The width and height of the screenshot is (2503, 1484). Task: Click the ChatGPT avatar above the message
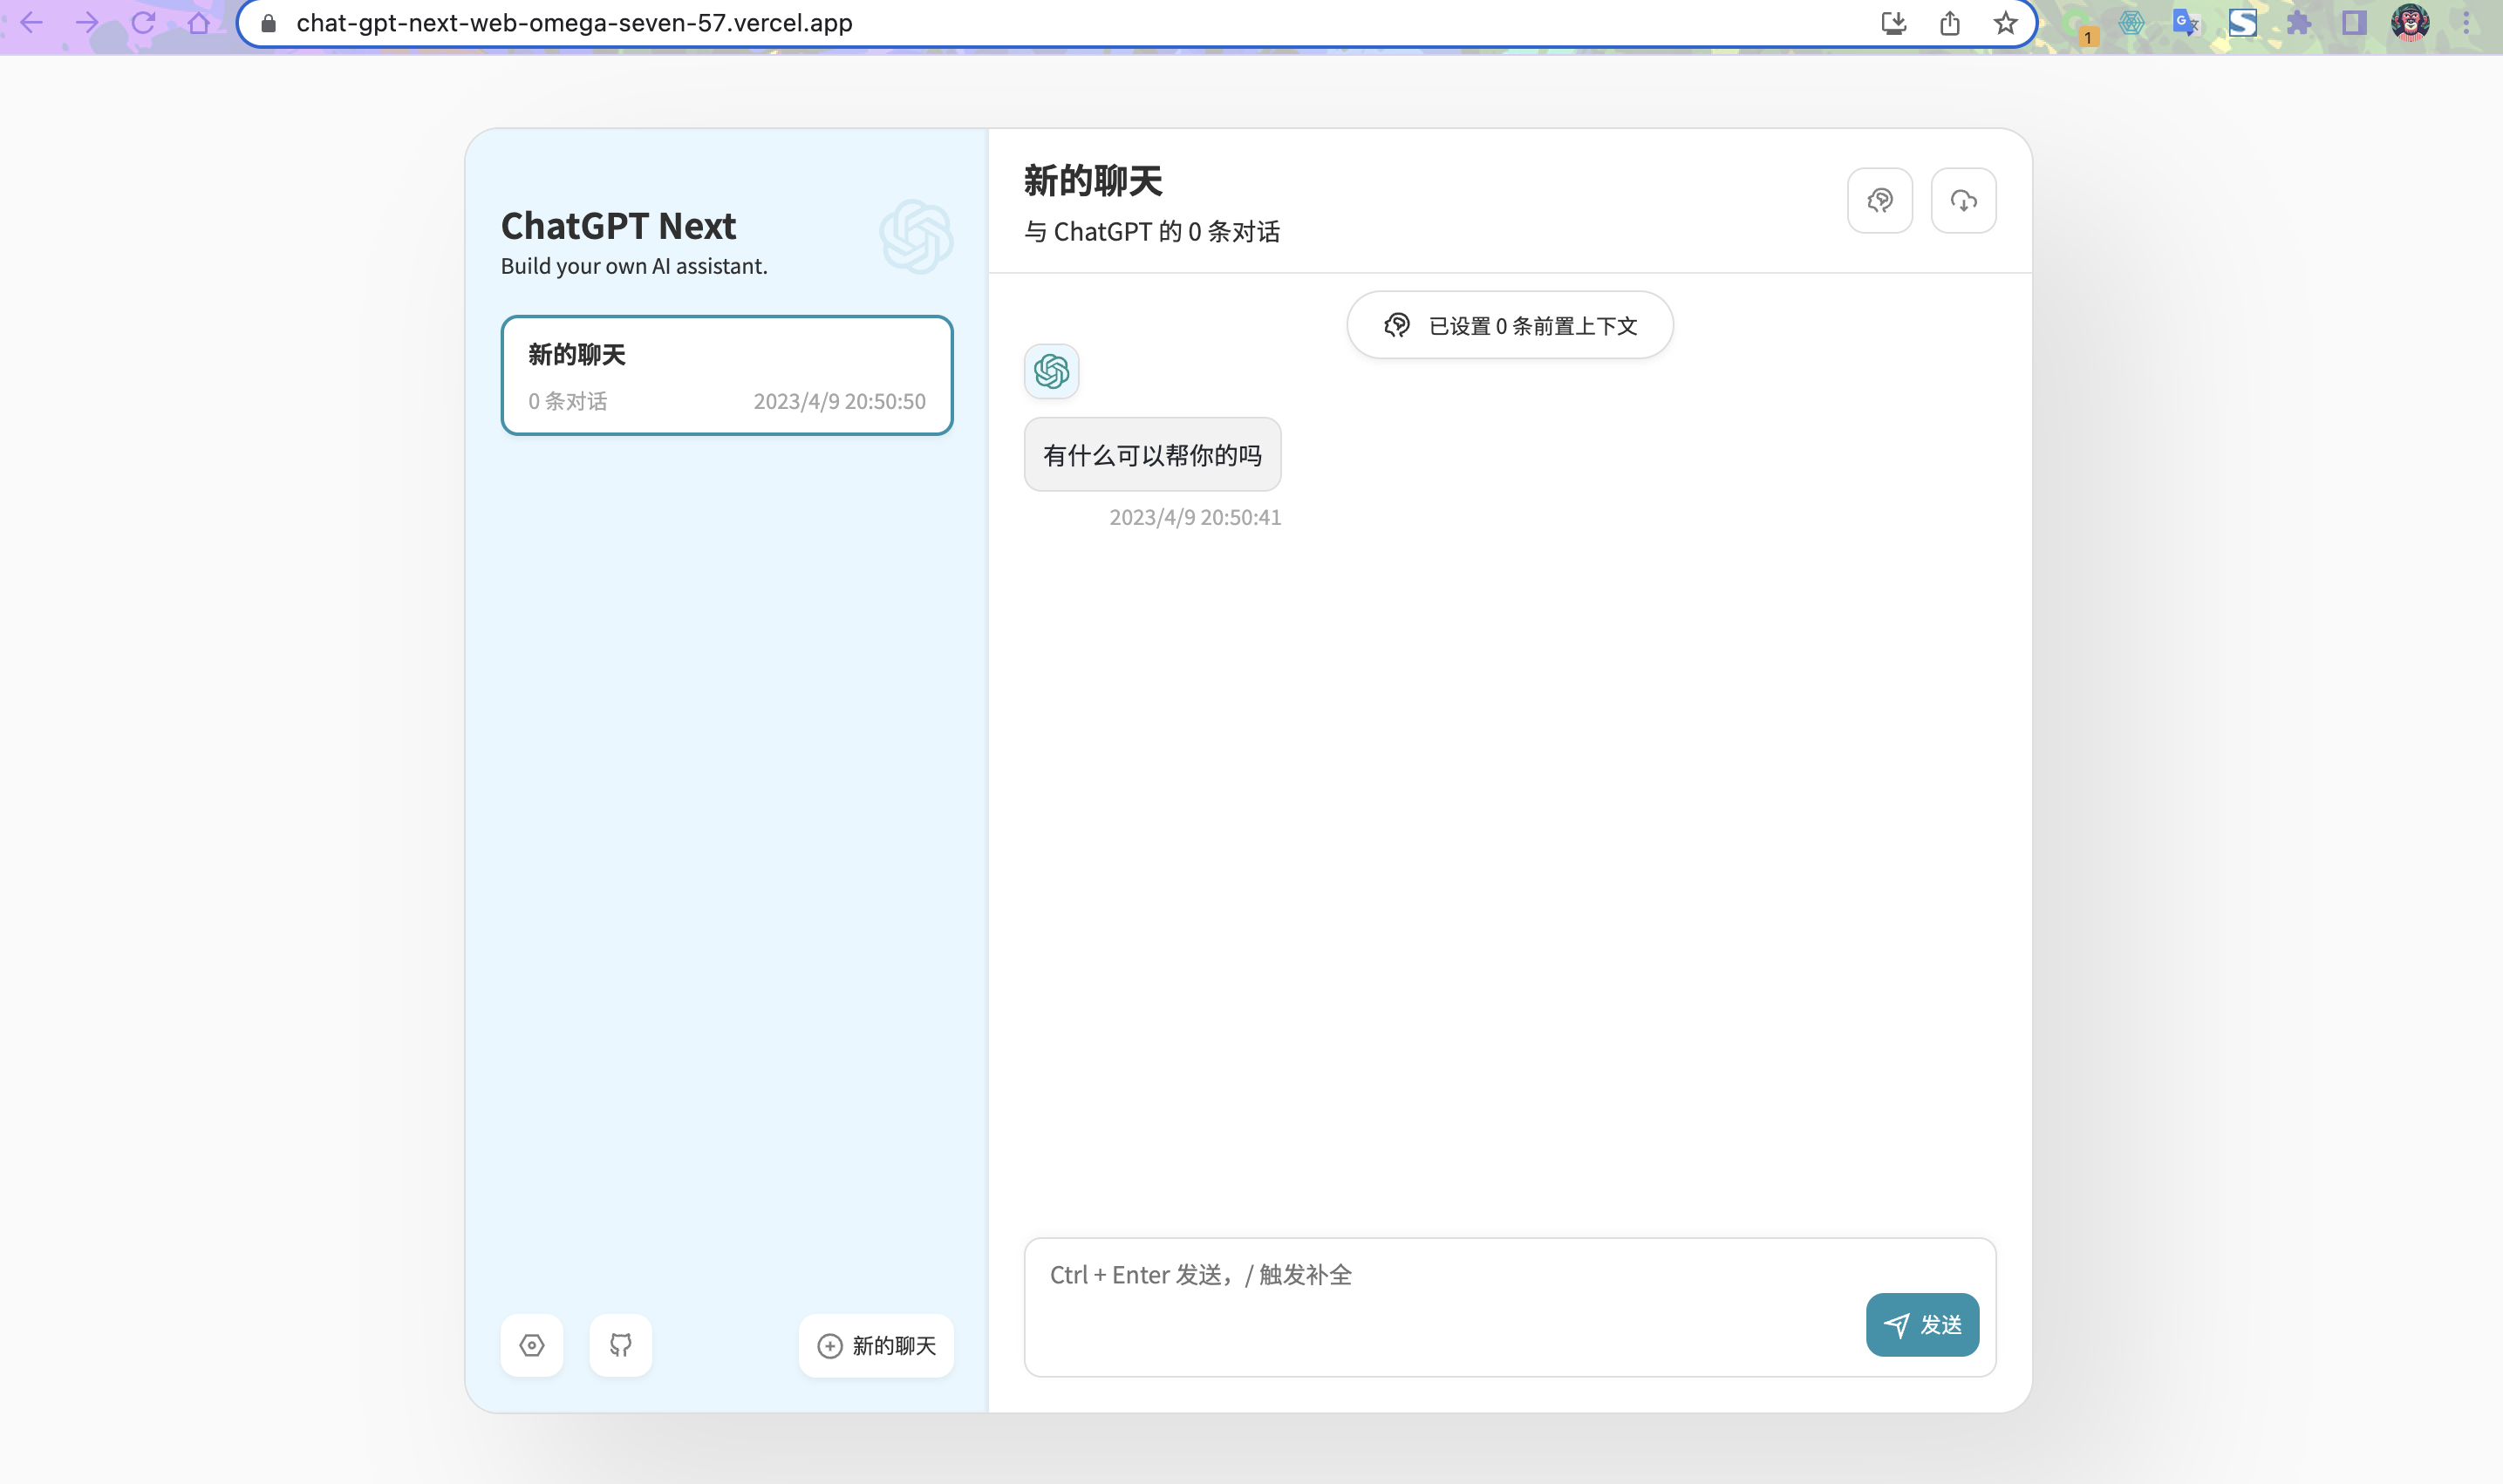(1051, 372)
